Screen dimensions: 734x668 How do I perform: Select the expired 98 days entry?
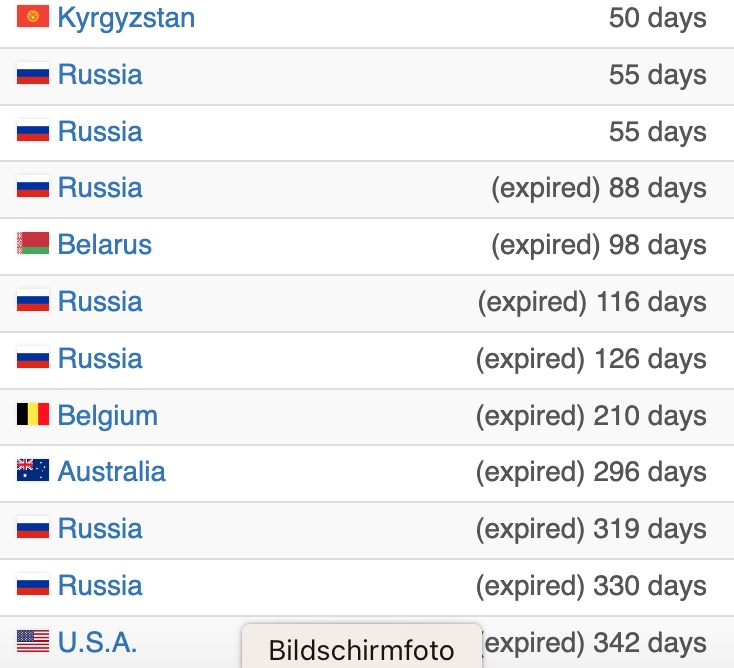point(599,245)
